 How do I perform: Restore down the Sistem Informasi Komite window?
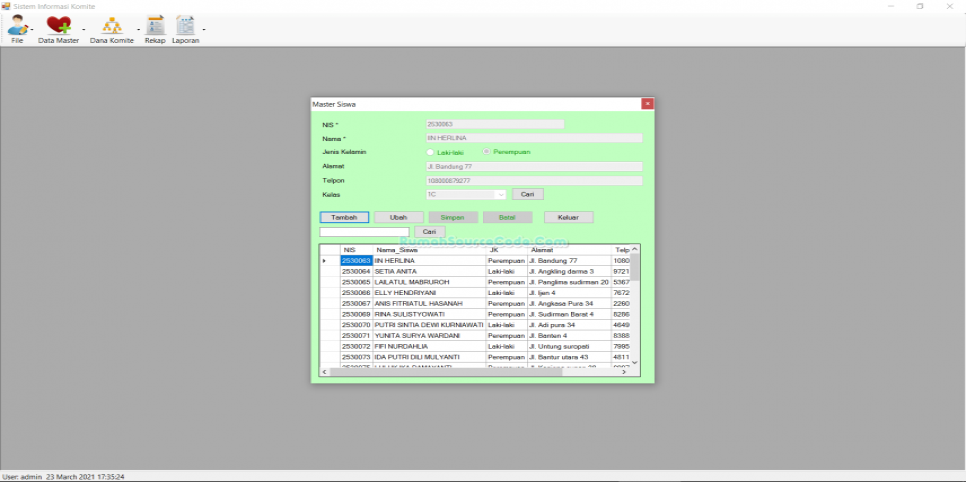(x=920, y=6)
